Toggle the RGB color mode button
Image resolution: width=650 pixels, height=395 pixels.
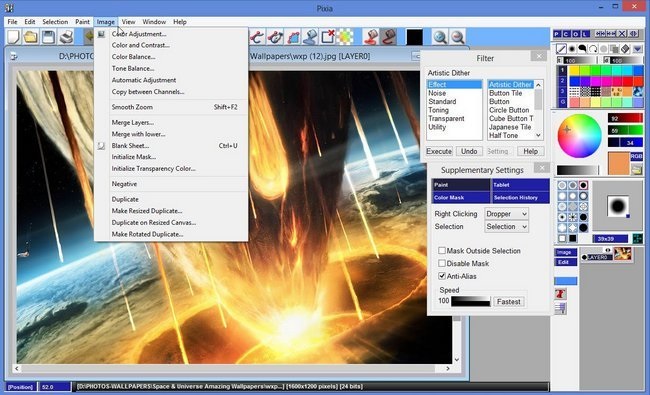[x=636, y=156]
